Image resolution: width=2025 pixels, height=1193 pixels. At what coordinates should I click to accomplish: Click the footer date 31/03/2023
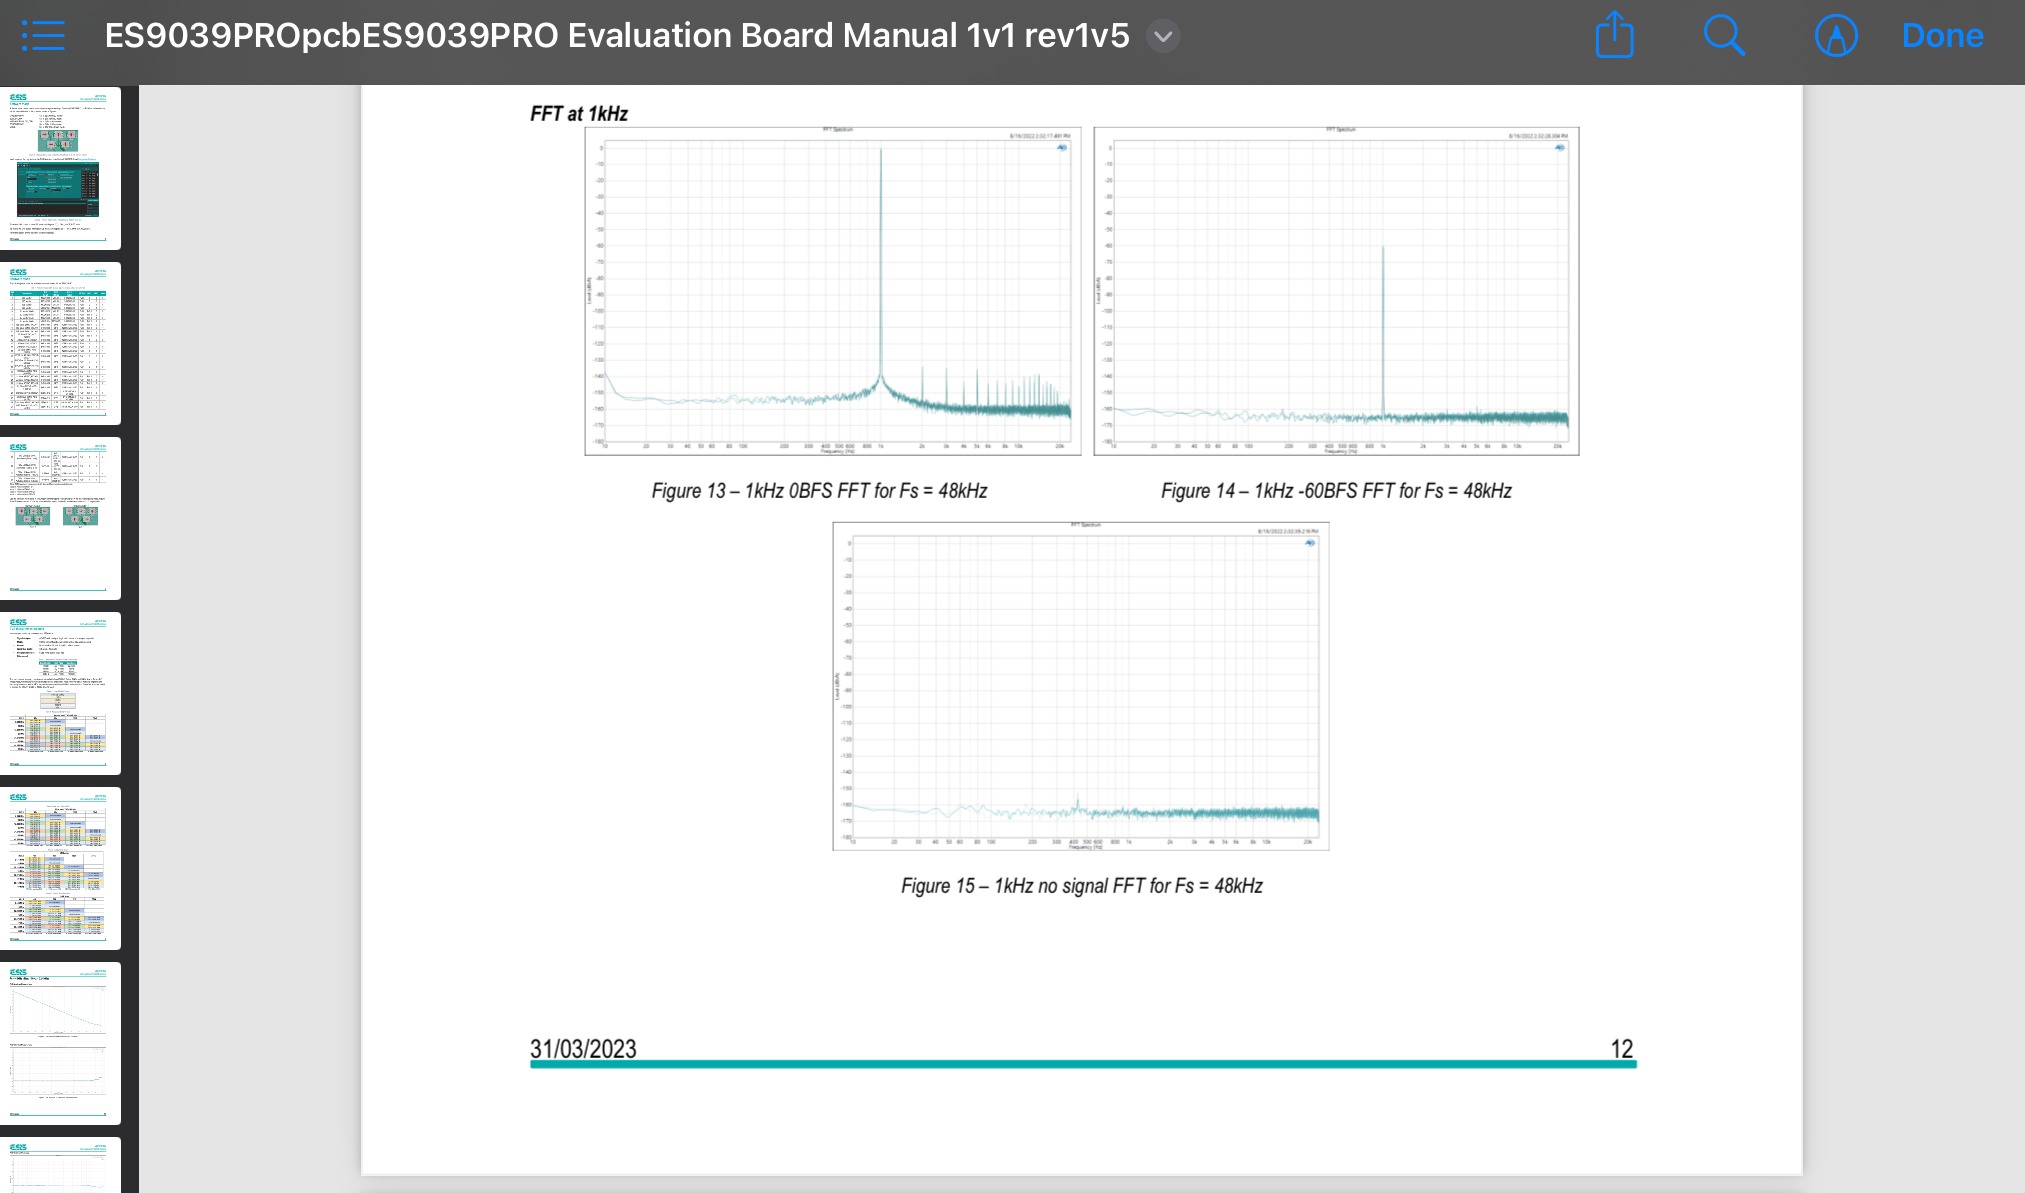[x=583, y=1048]
